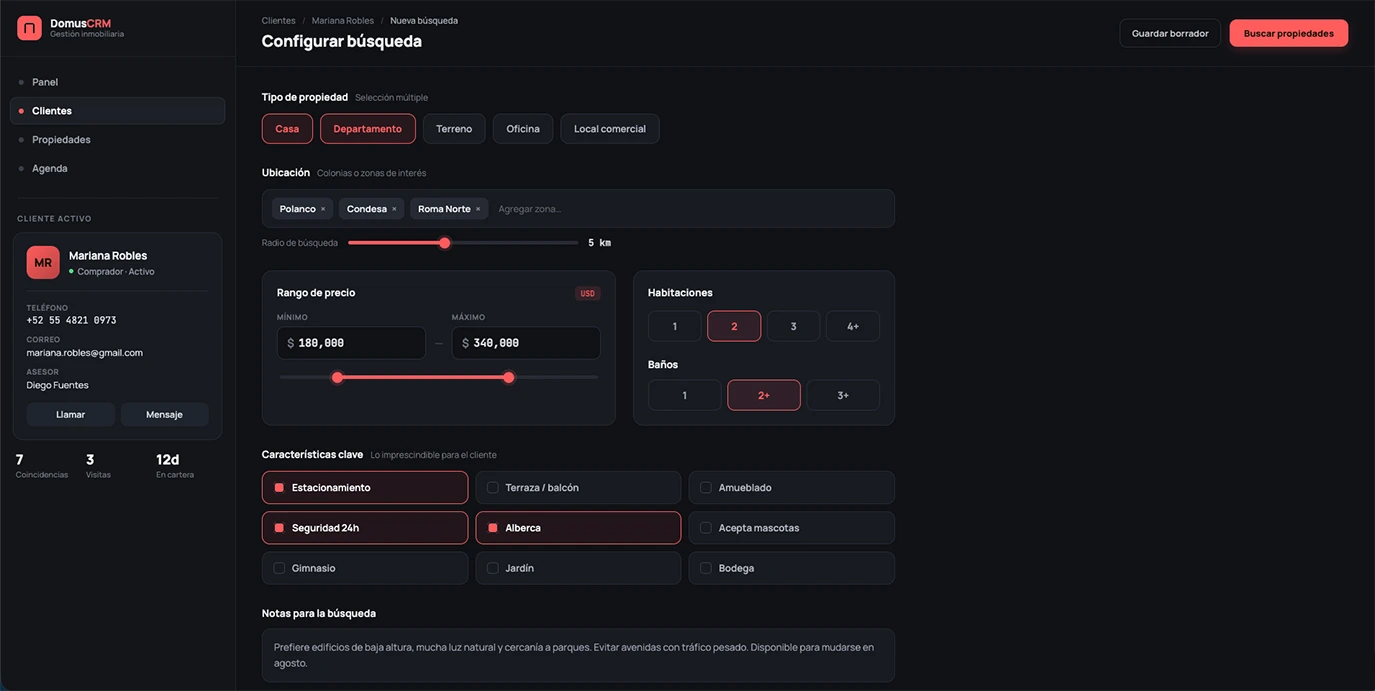This screenshot has height=691, width=1375.
Task: Open Agenda in the sidebar
Action: (x=117, y=169)
